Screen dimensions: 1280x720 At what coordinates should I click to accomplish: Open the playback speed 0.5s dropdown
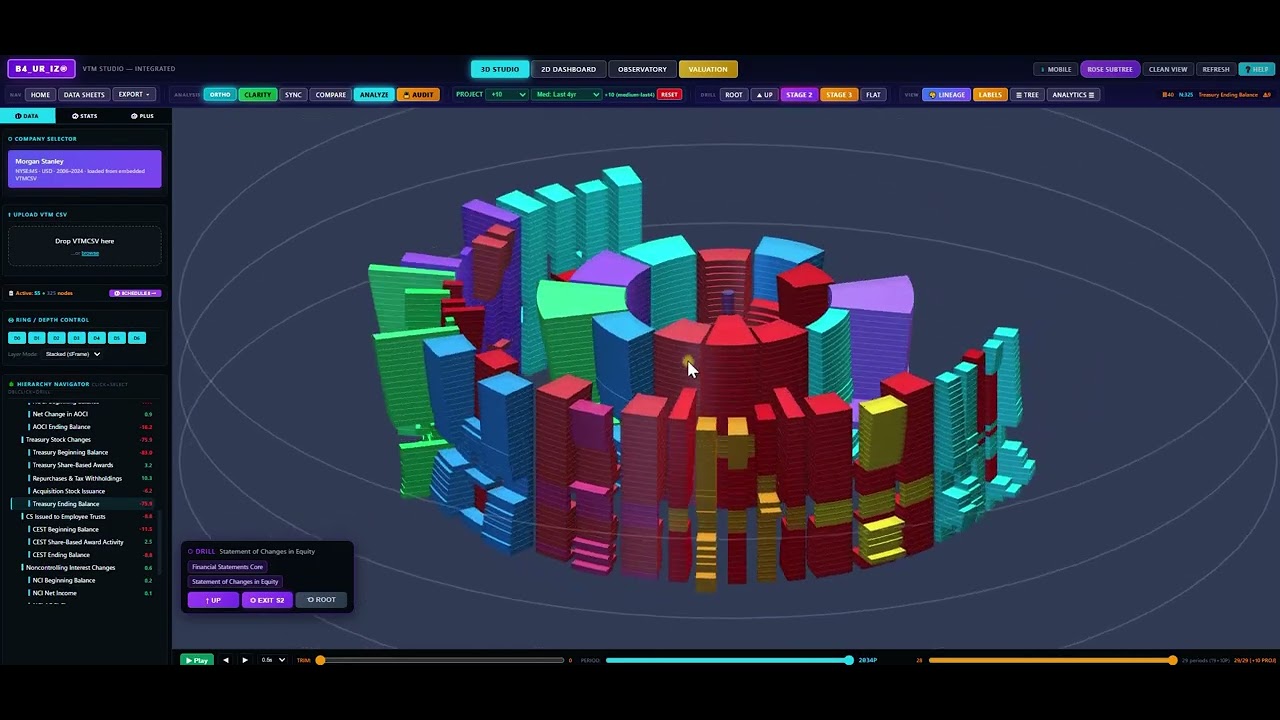point(273,660)
